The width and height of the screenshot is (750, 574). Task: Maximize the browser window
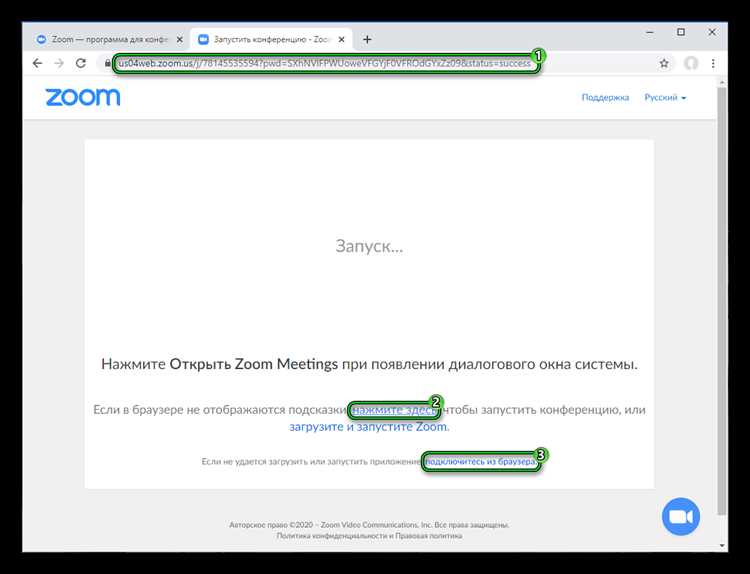pos(681,32)
